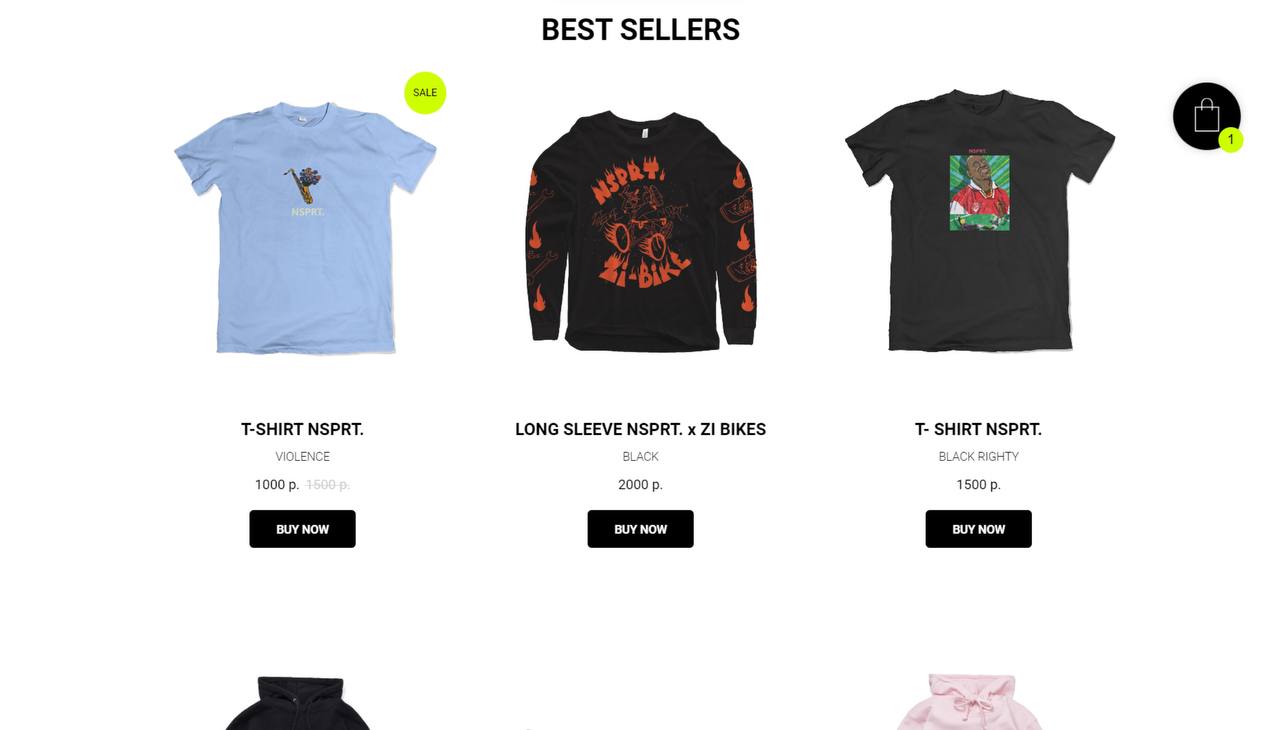Open the blue saxophone T-shirt image

tap(304, 228)
